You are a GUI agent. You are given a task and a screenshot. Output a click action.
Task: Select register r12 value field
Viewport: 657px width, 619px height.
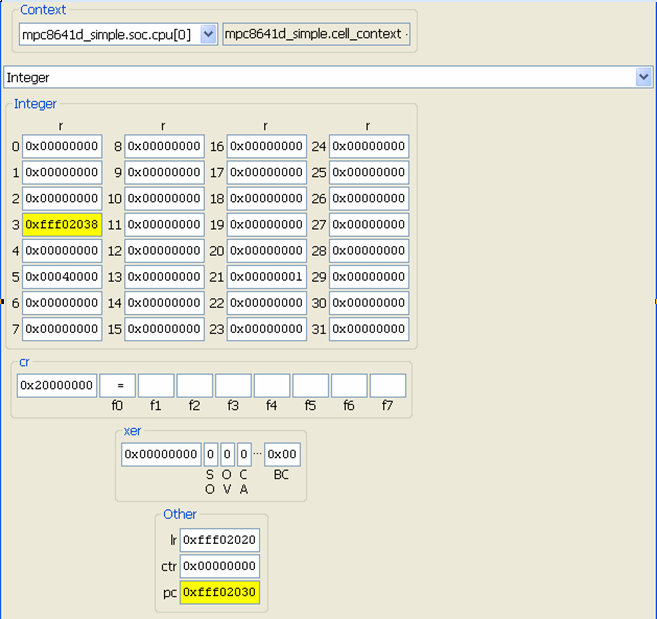(164, 251)
